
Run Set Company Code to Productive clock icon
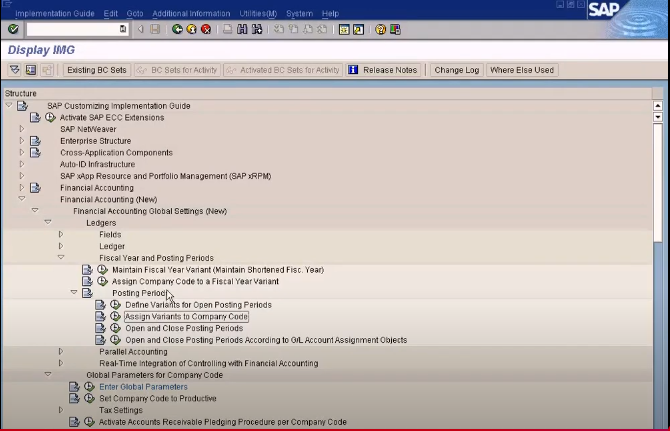coord(89,398)
